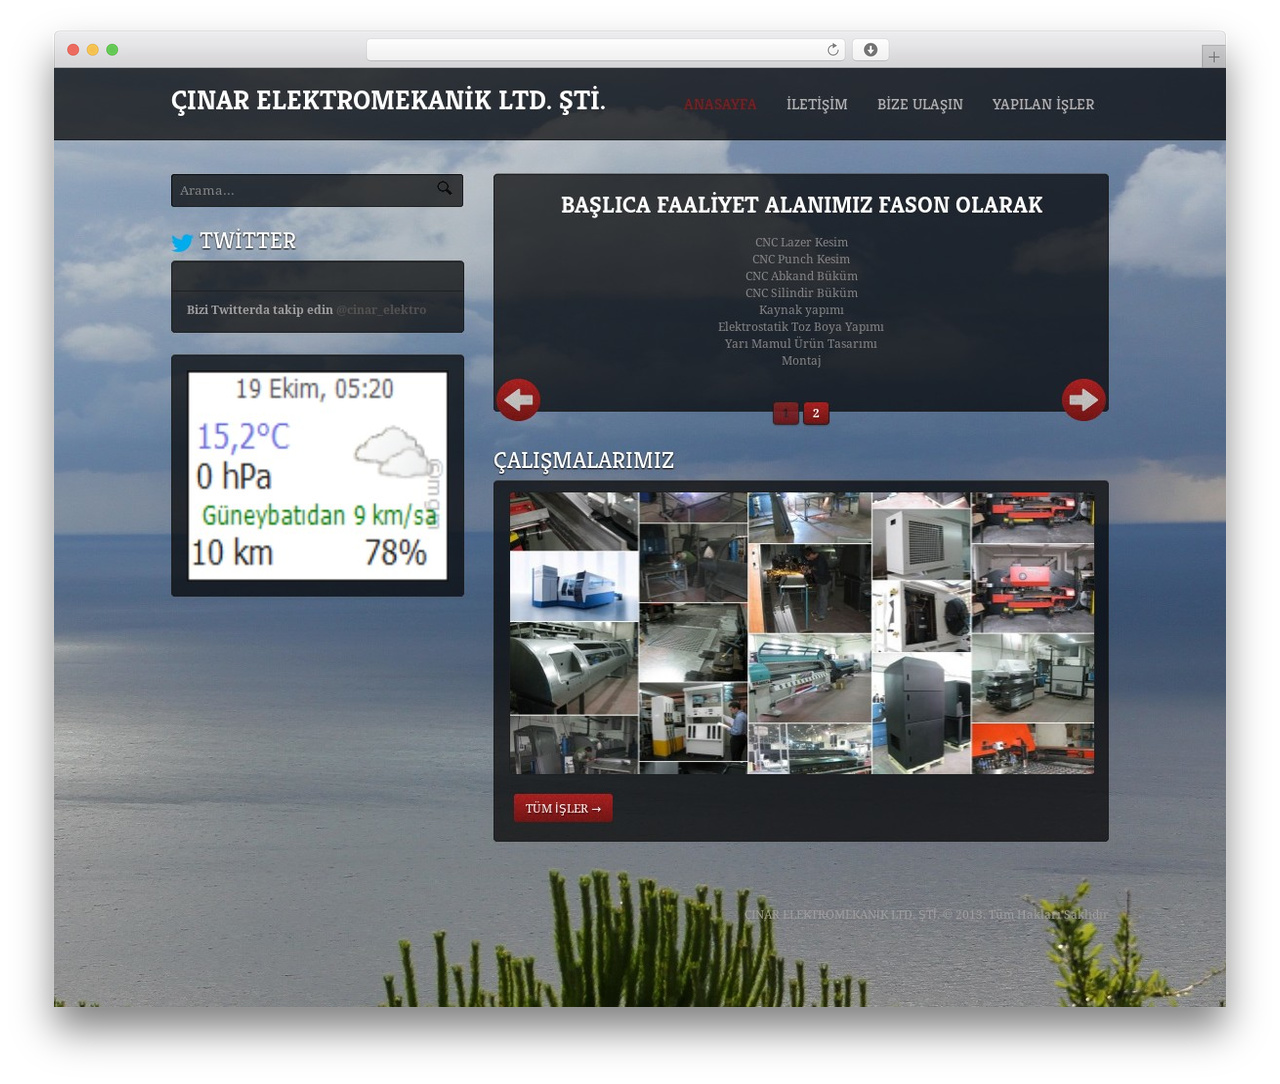The width and height of the screenshot is (1280, 1084).
Task: Reload page using browser refresh icon
Action: tap(832, 50)
